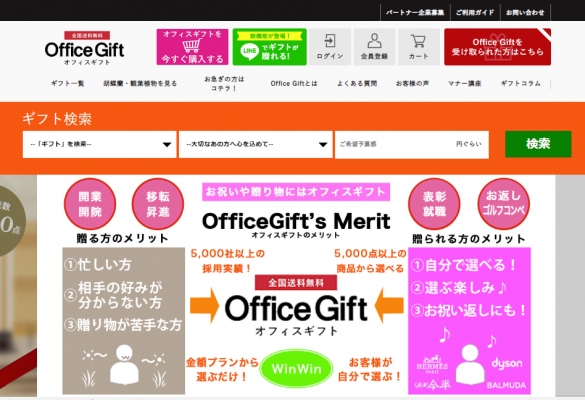Open ギフトコラム menu item
Image resolution: width=585 pixels, height=400 pixels.
coord(520,83)
